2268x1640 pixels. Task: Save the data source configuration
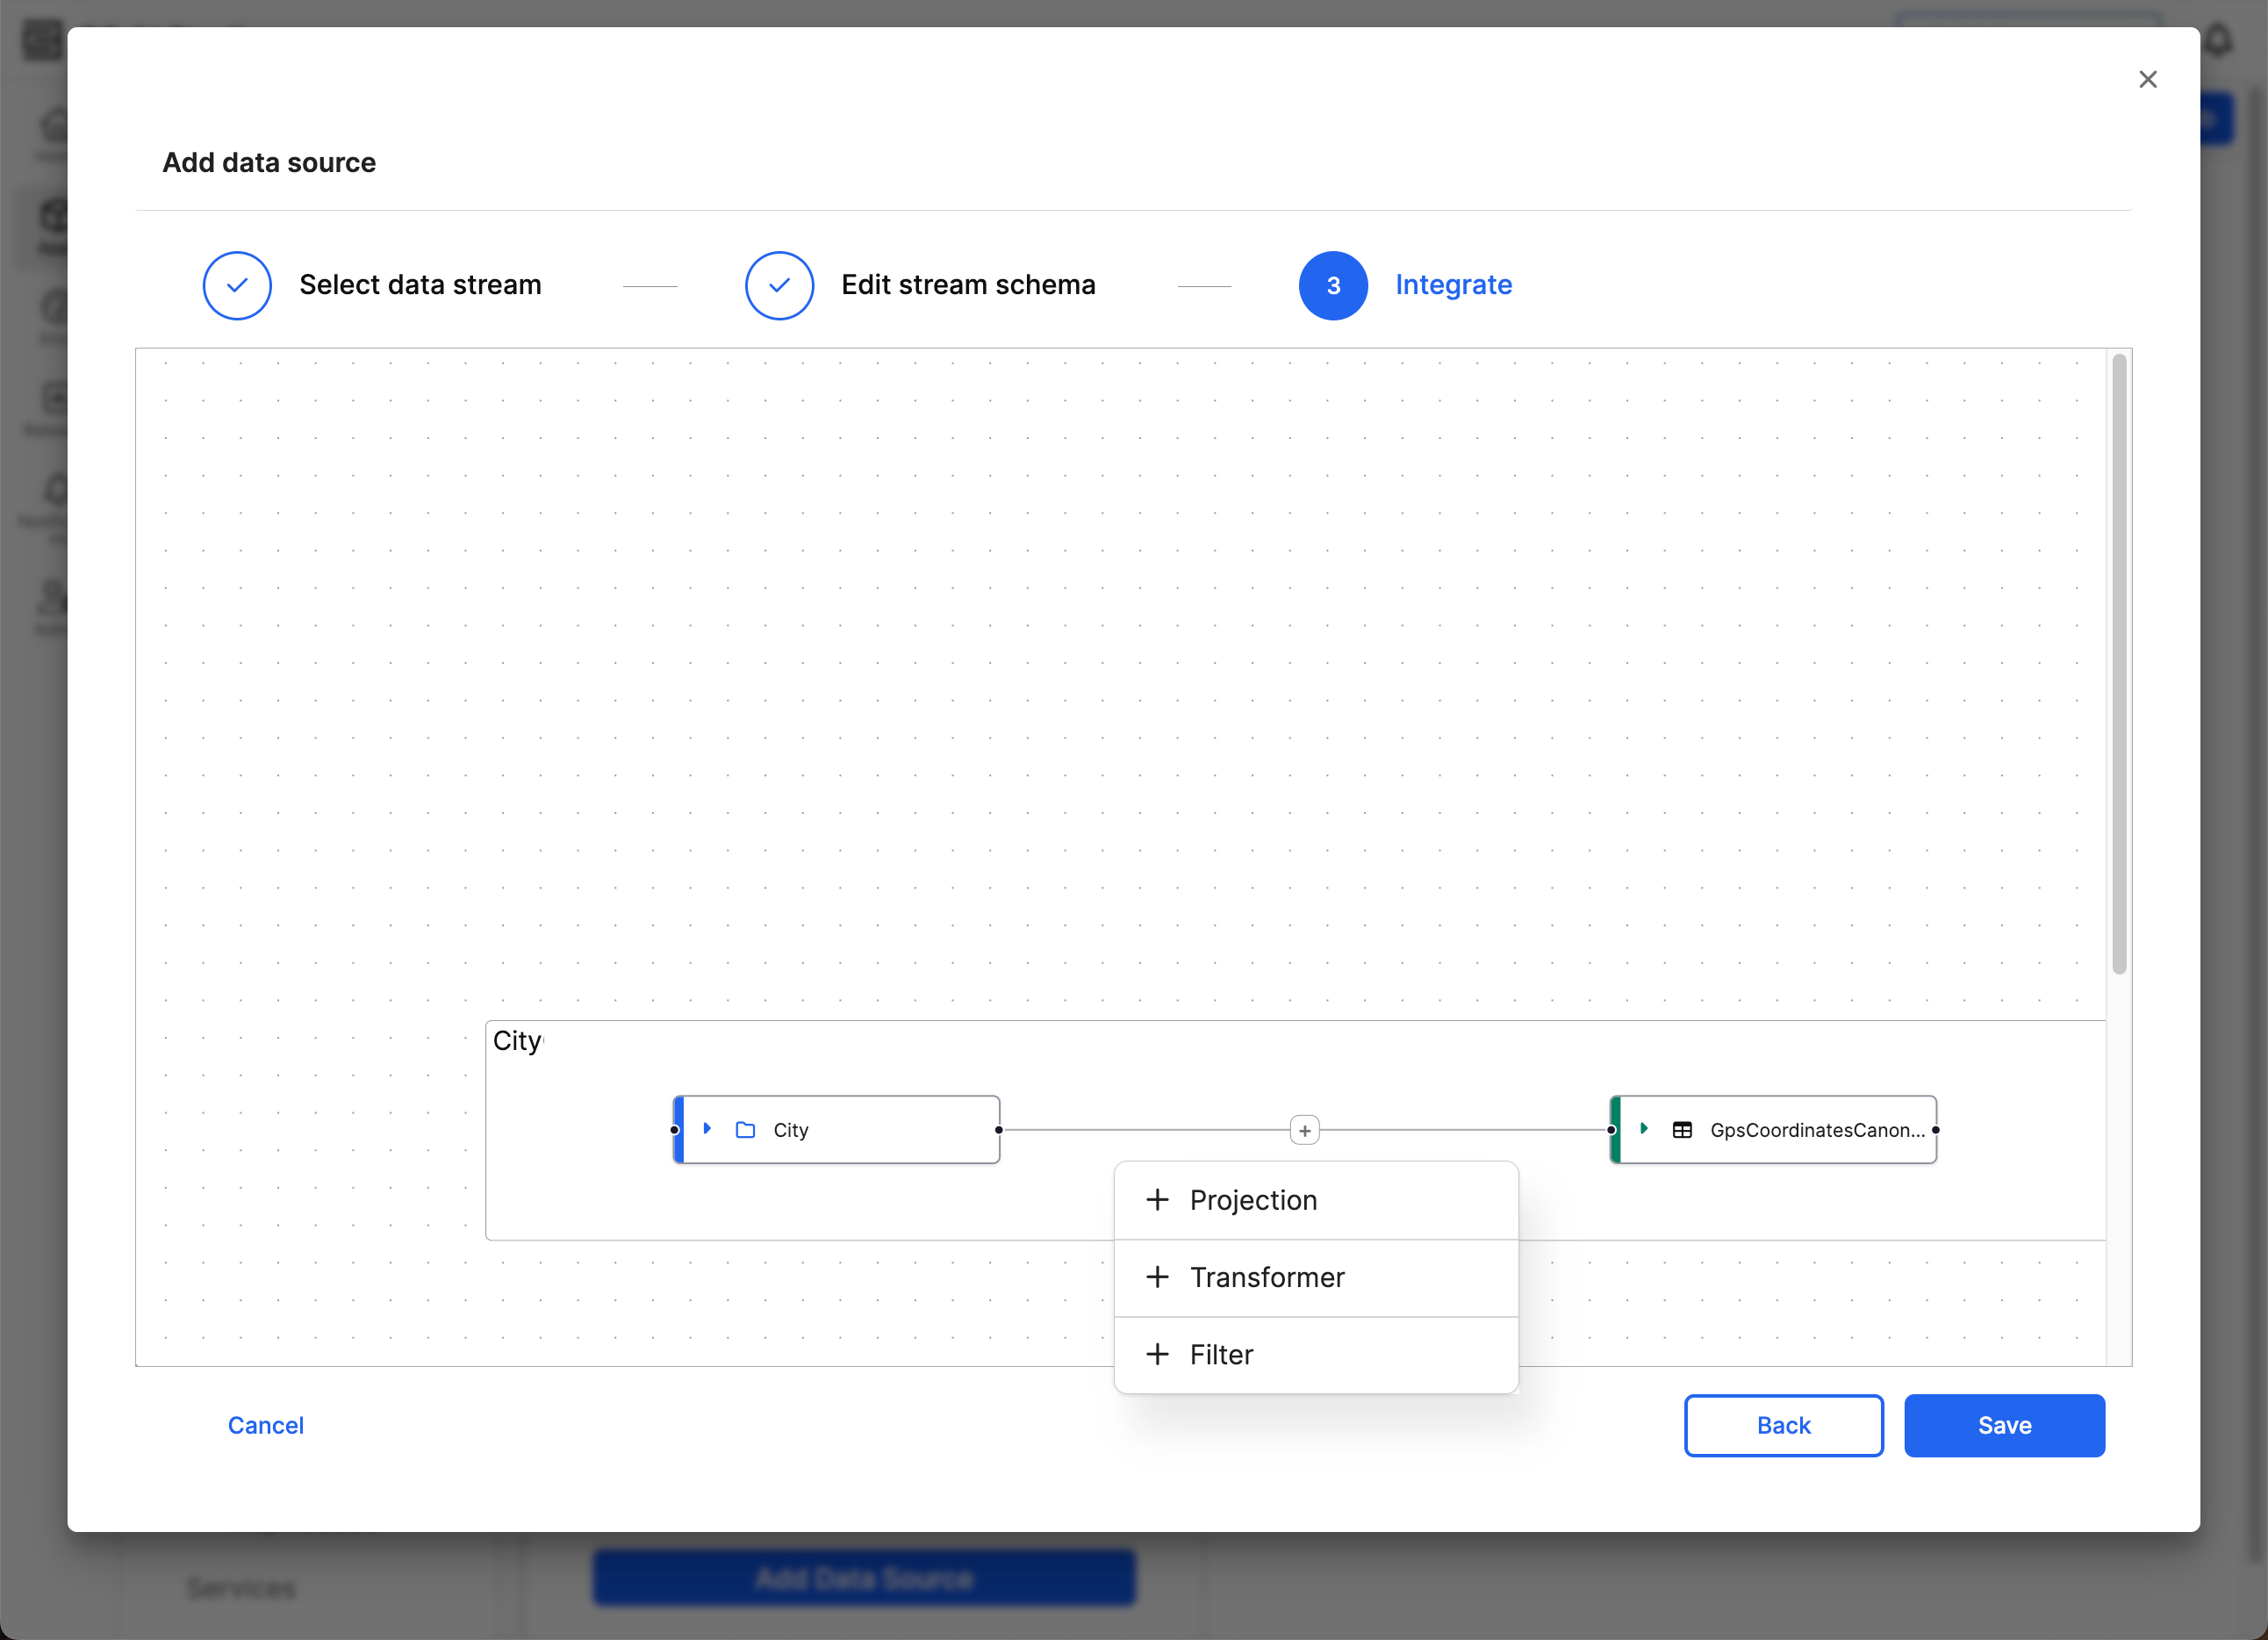point(2004,1425)
